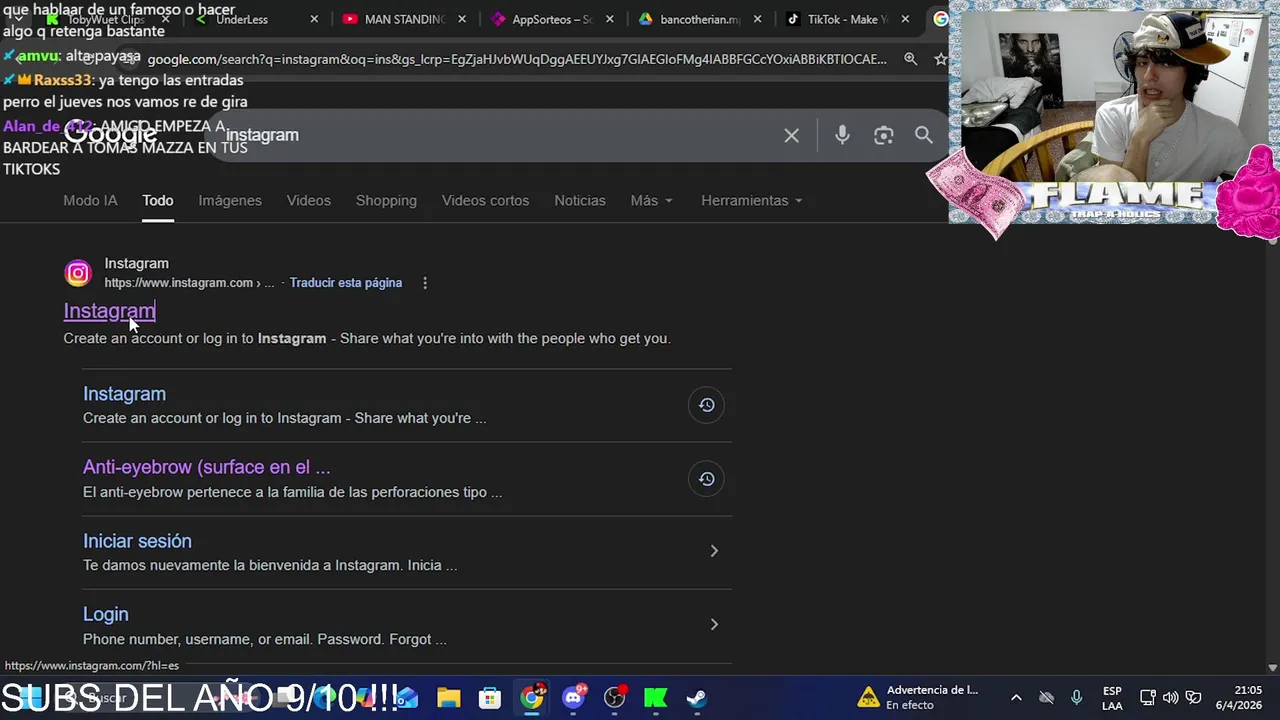This screenshot has width=1280, height=720.
Task: Switch to the TikTok browser tab
Action: [x=847, y=19]
